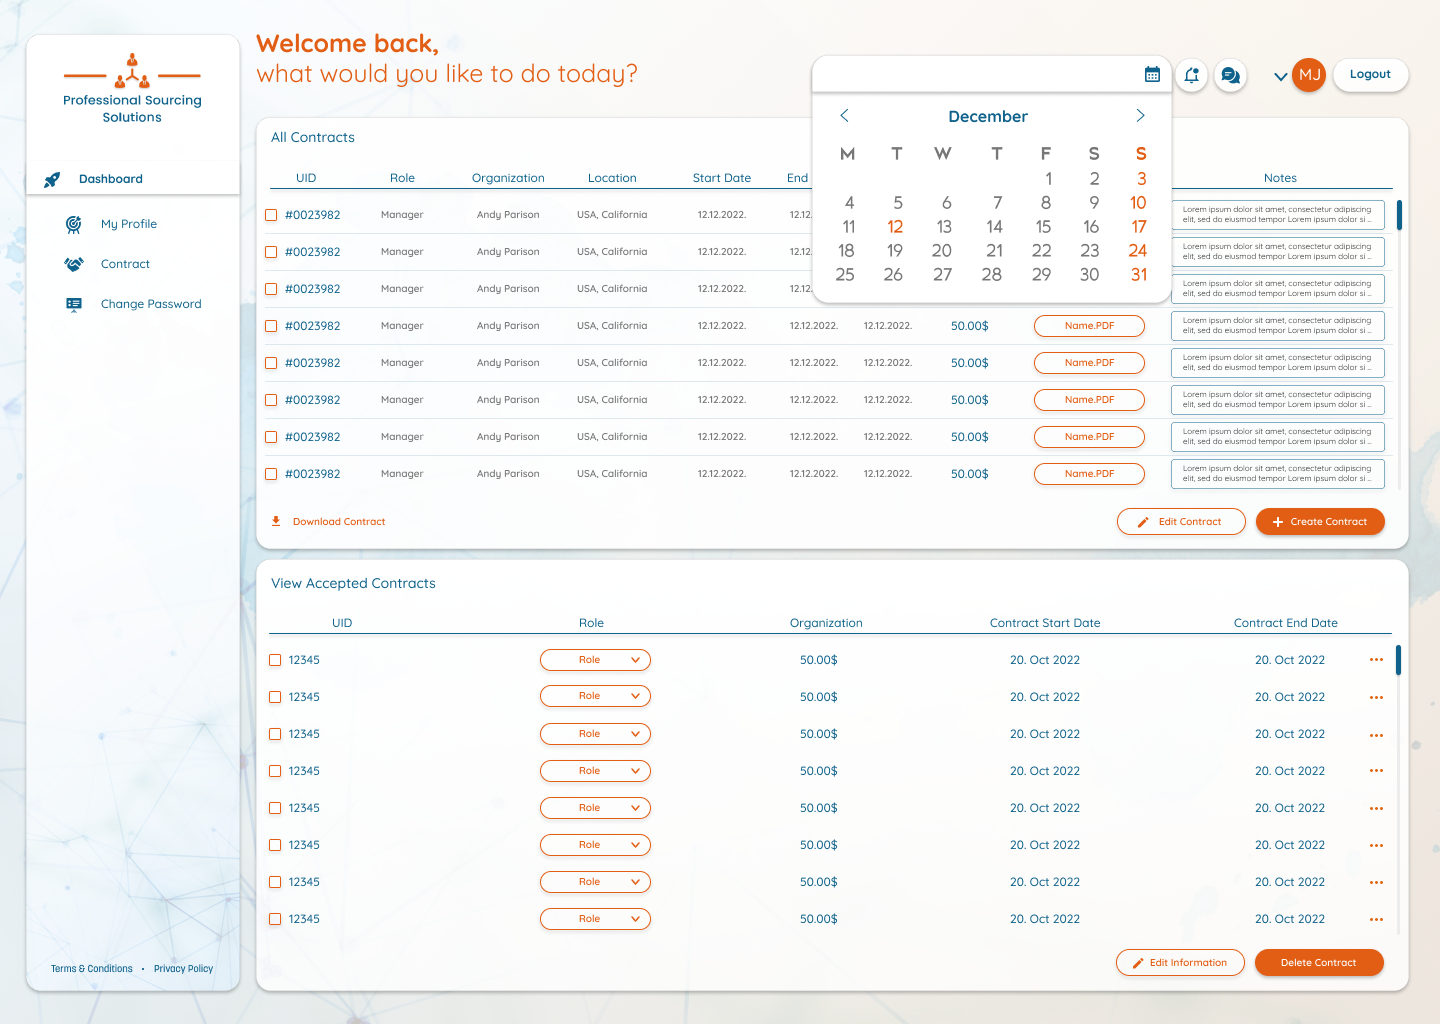This screenshot has height=1024, width=1440.
Task: Click the Professional Sourcing Solutions logo
Action: 132,89
